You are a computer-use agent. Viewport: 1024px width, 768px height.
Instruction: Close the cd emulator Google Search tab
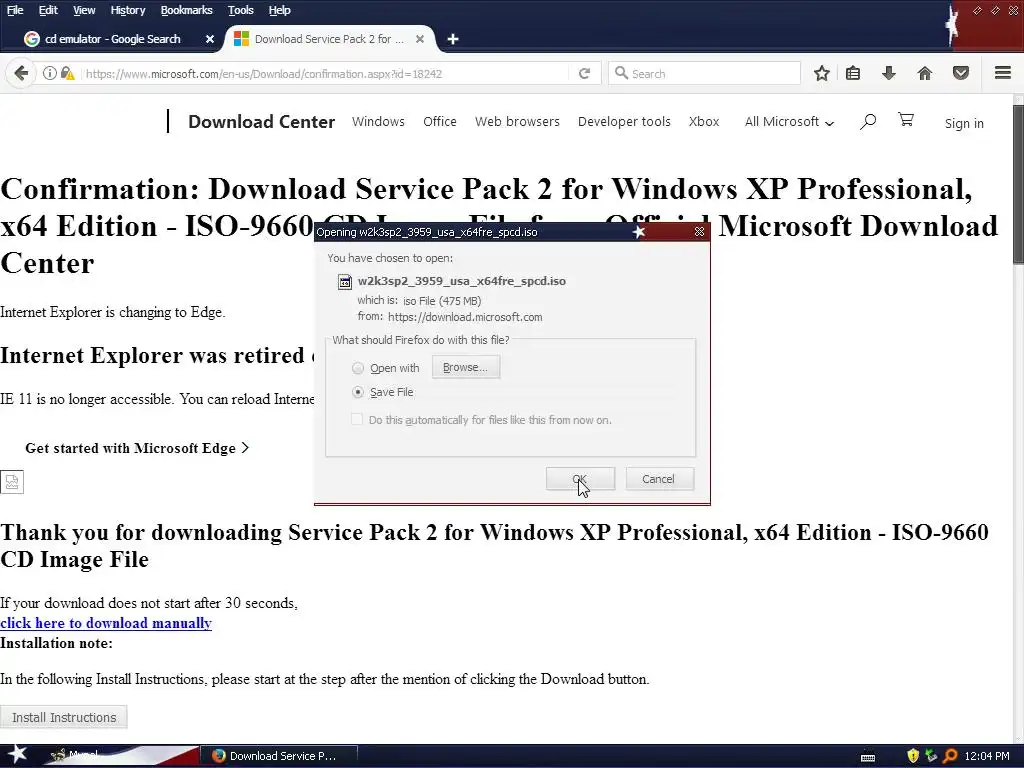pyautogui.click(x=210, y=39)
